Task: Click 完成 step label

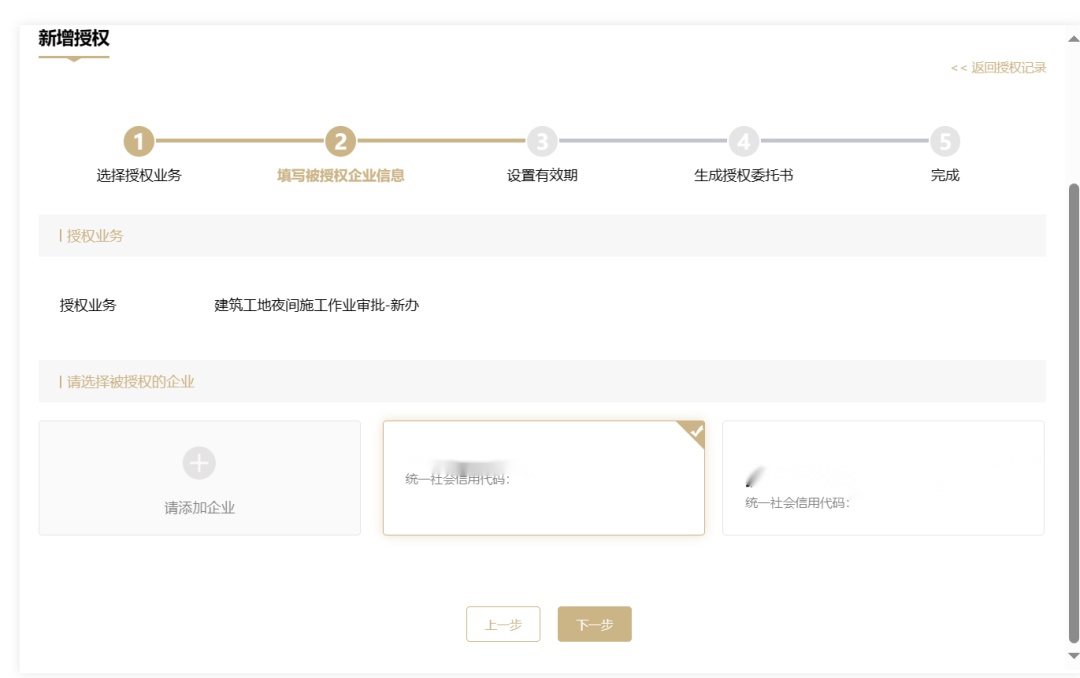Action: click(x=945, y=175)
